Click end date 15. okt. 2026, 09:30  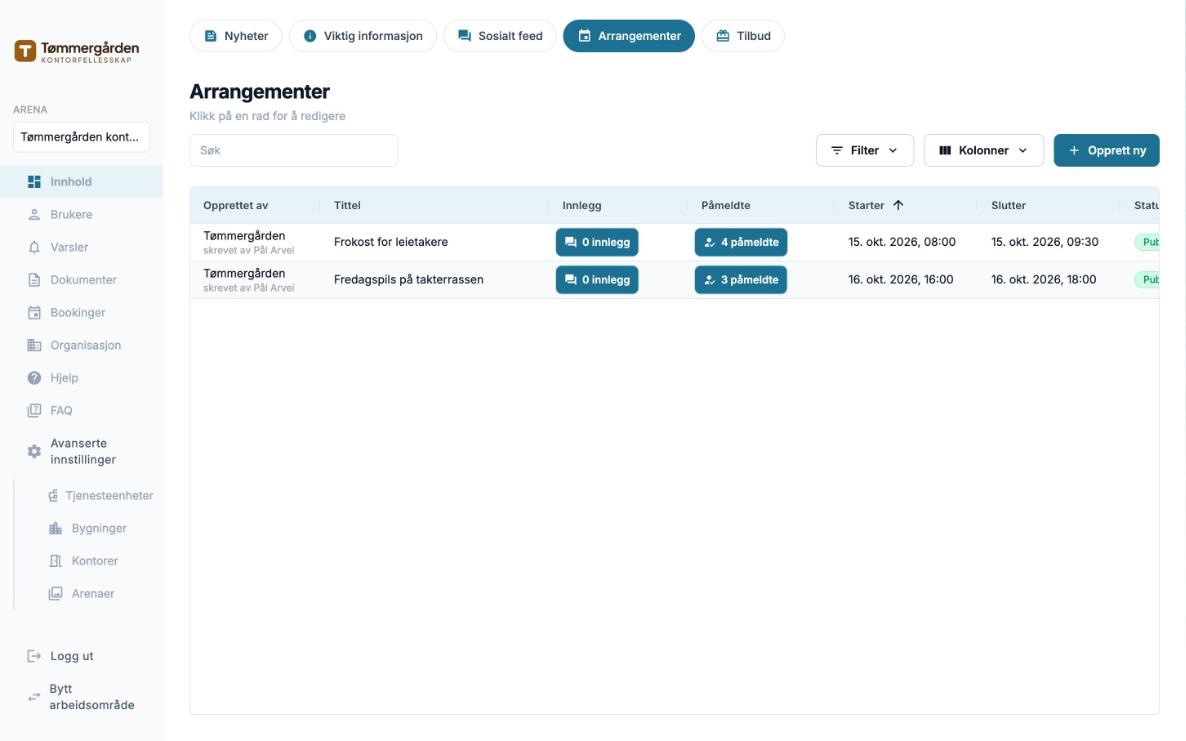pos(1045,242)
